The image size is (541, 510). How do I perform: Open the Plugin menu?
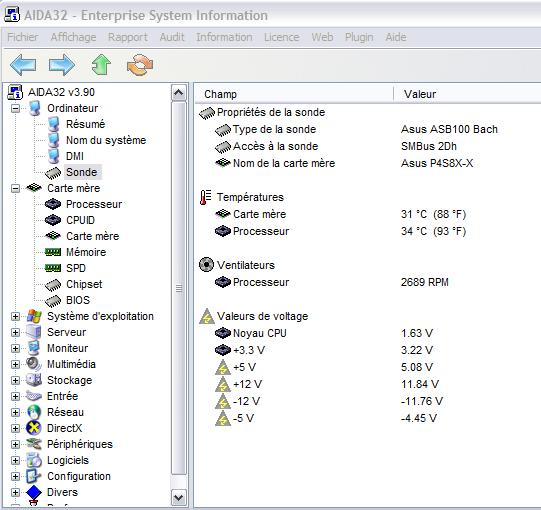(359, 37)
